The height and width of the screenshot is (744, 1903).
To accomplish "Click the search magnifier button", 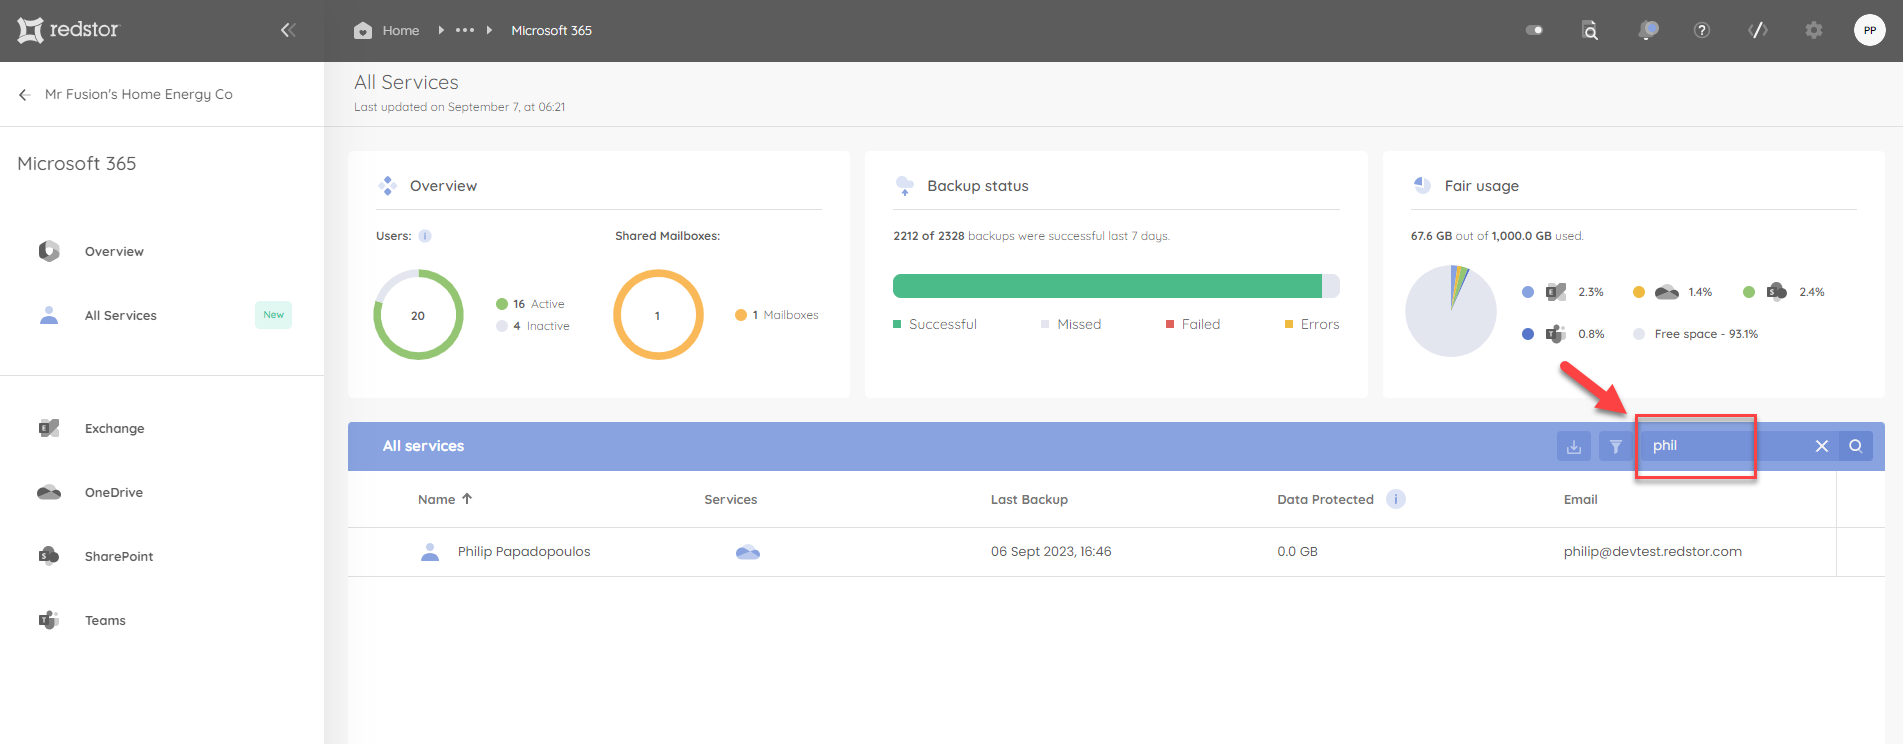I will (x=1856, y=446).
